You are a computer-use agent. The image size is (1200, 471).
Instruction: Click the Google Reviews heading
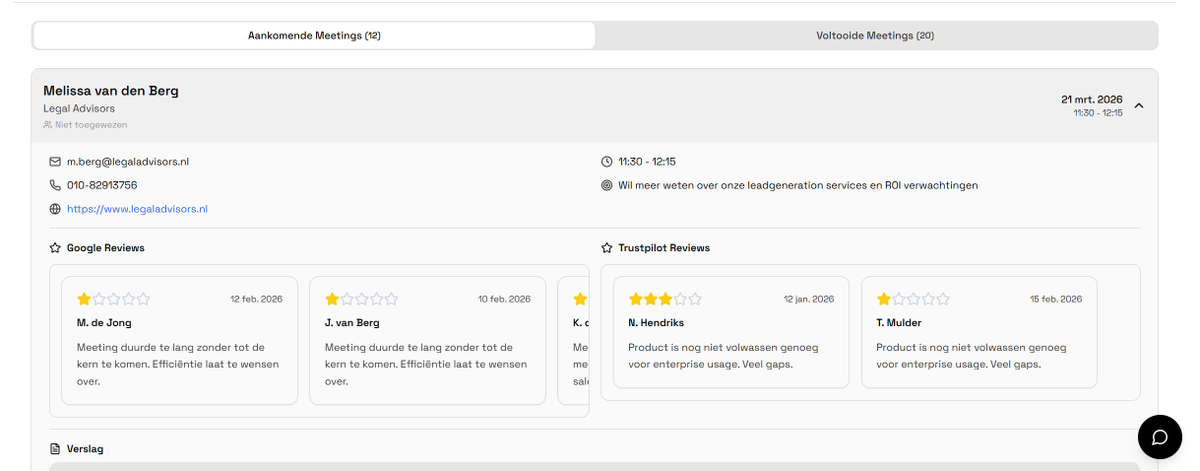pyautogui.click(x=106, y=247)
